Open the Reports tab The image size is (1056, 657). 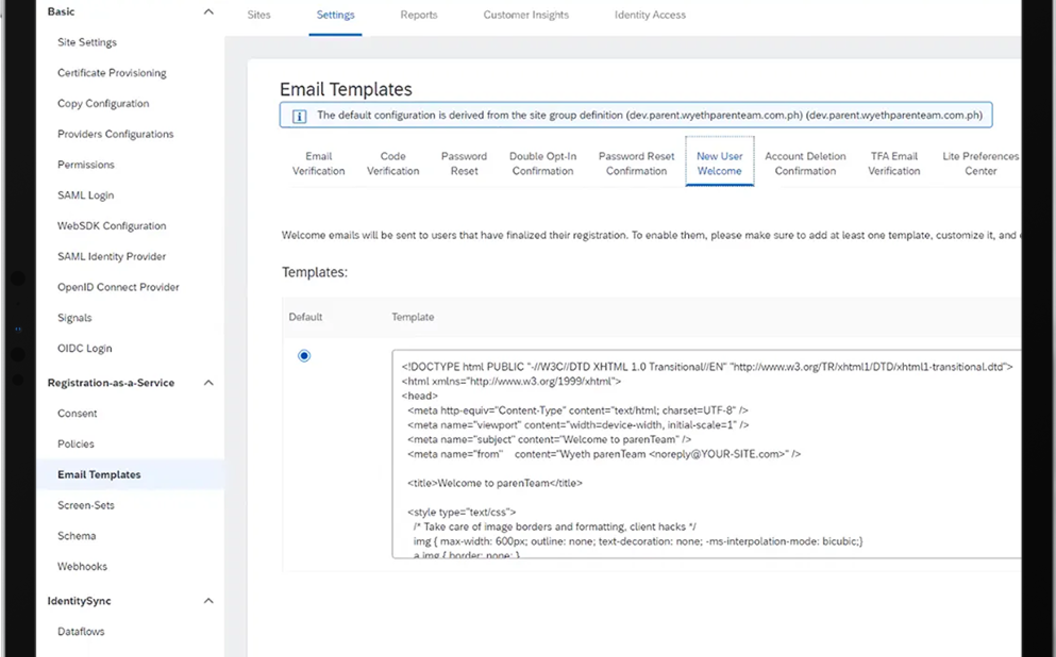coord(419,15)
